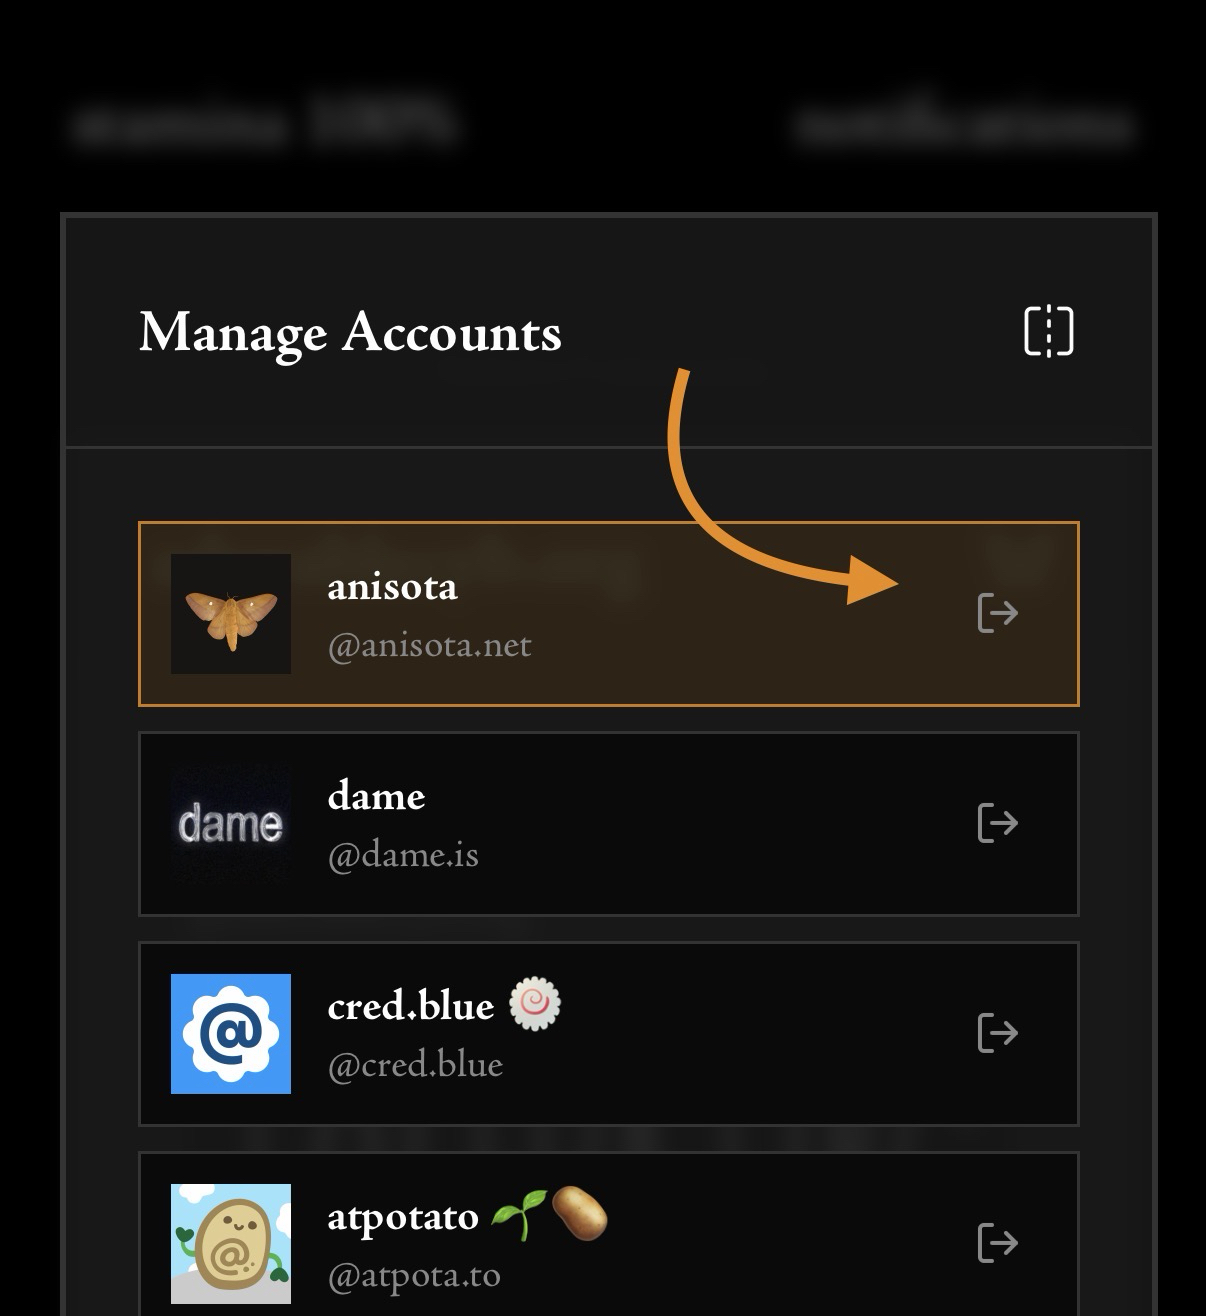
Task: Click the atpotato potato avatar
Action: coord(231,1243)
